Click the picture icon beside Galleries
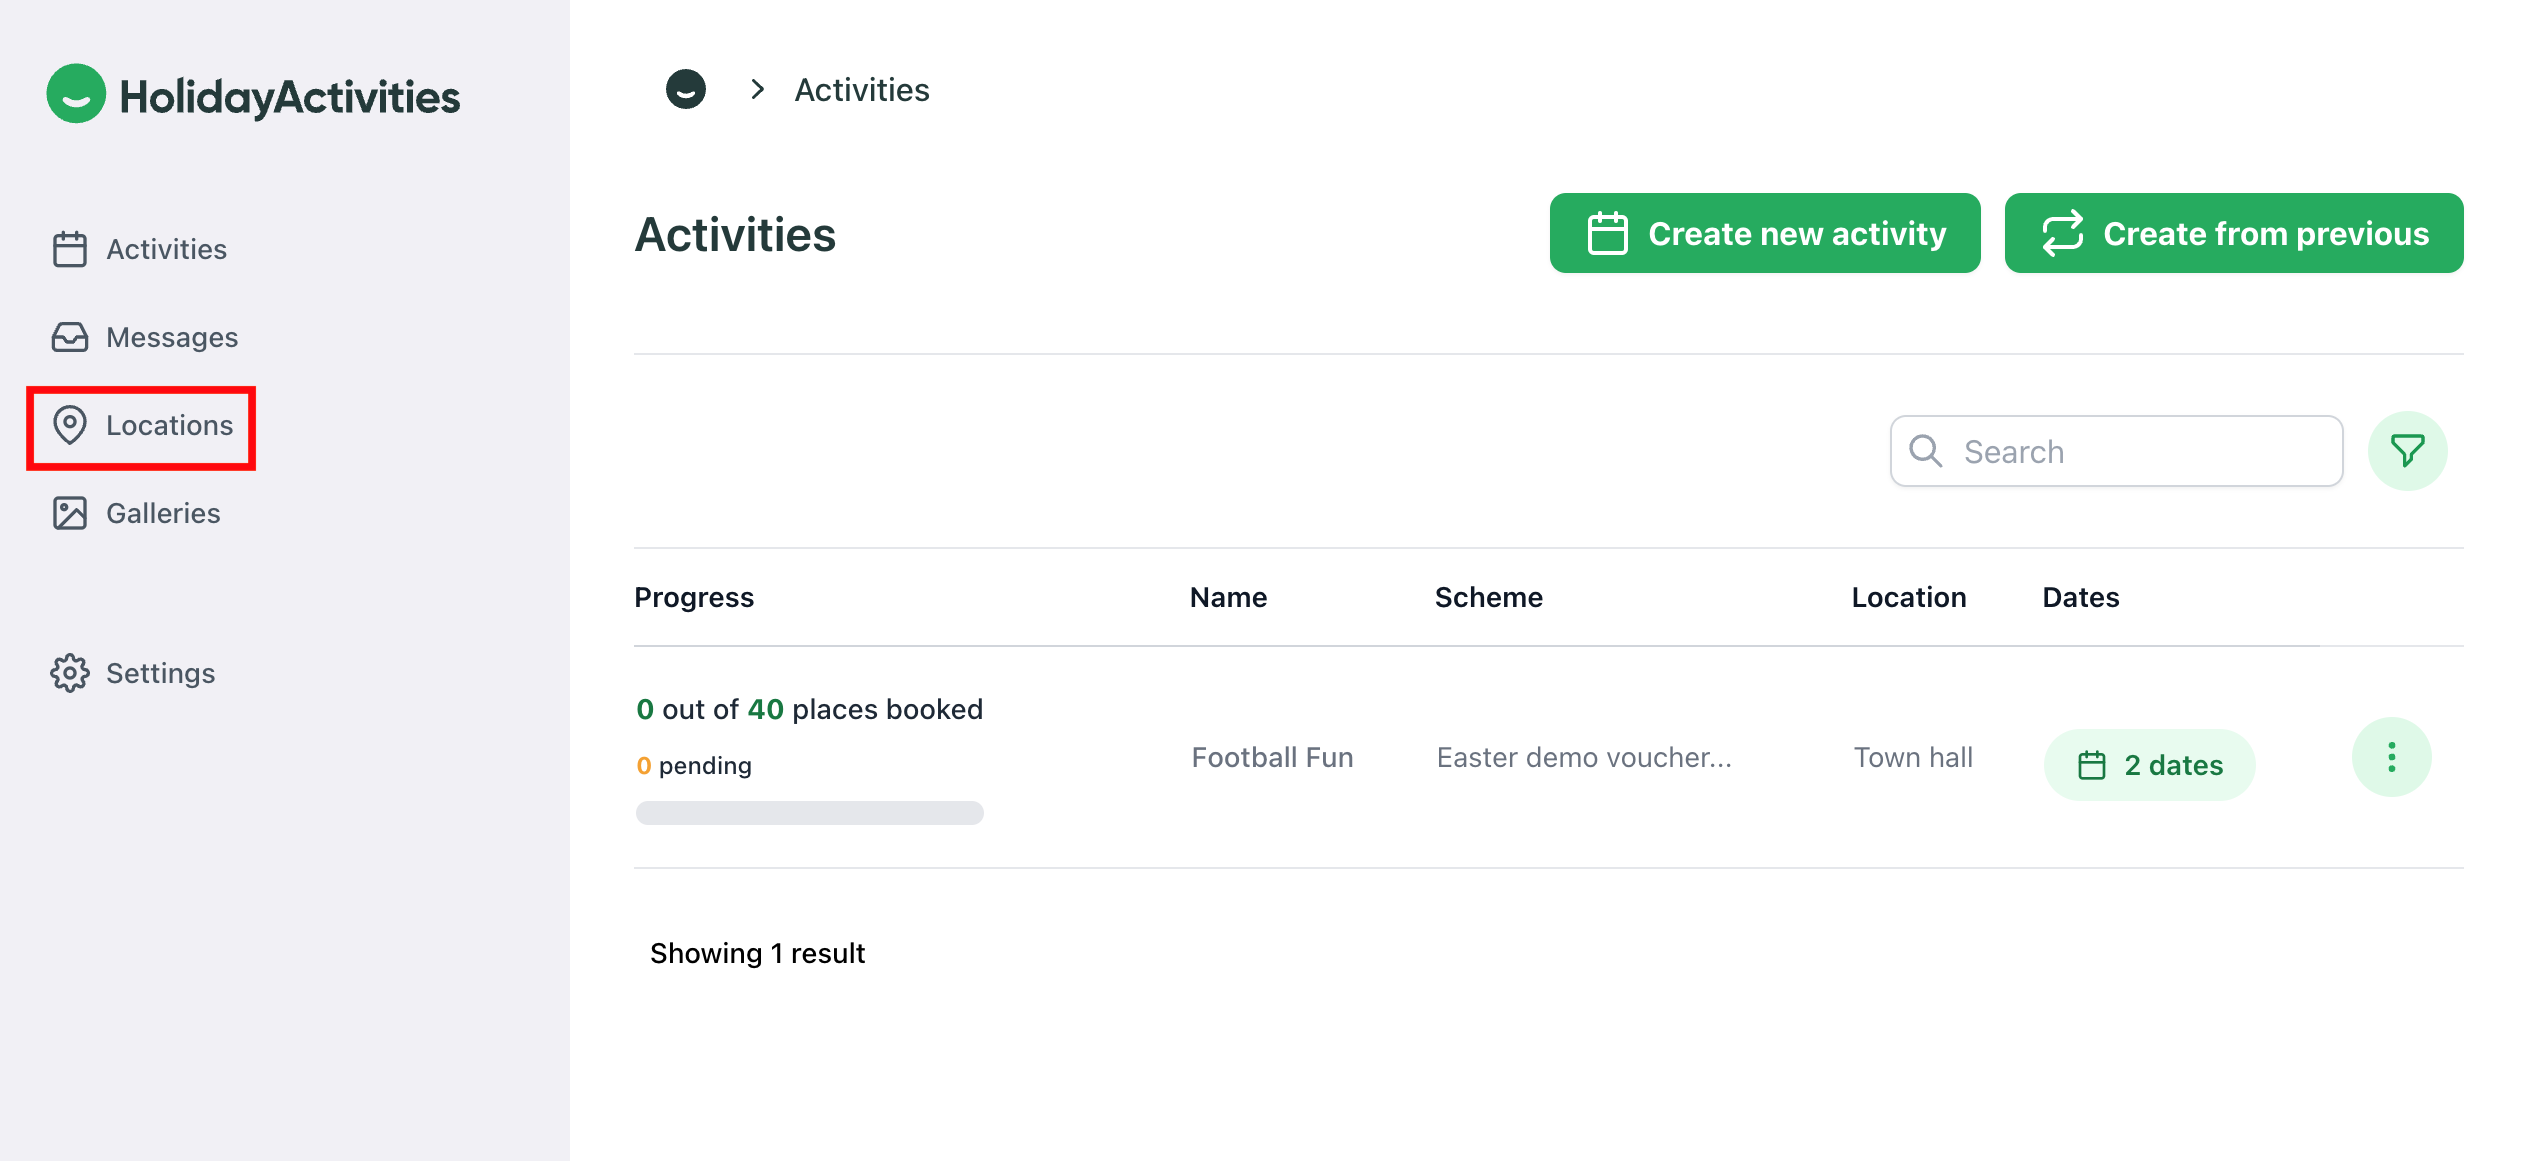Image resolution: width=2522 pixels, height=1161 pixels. point(70,513)
